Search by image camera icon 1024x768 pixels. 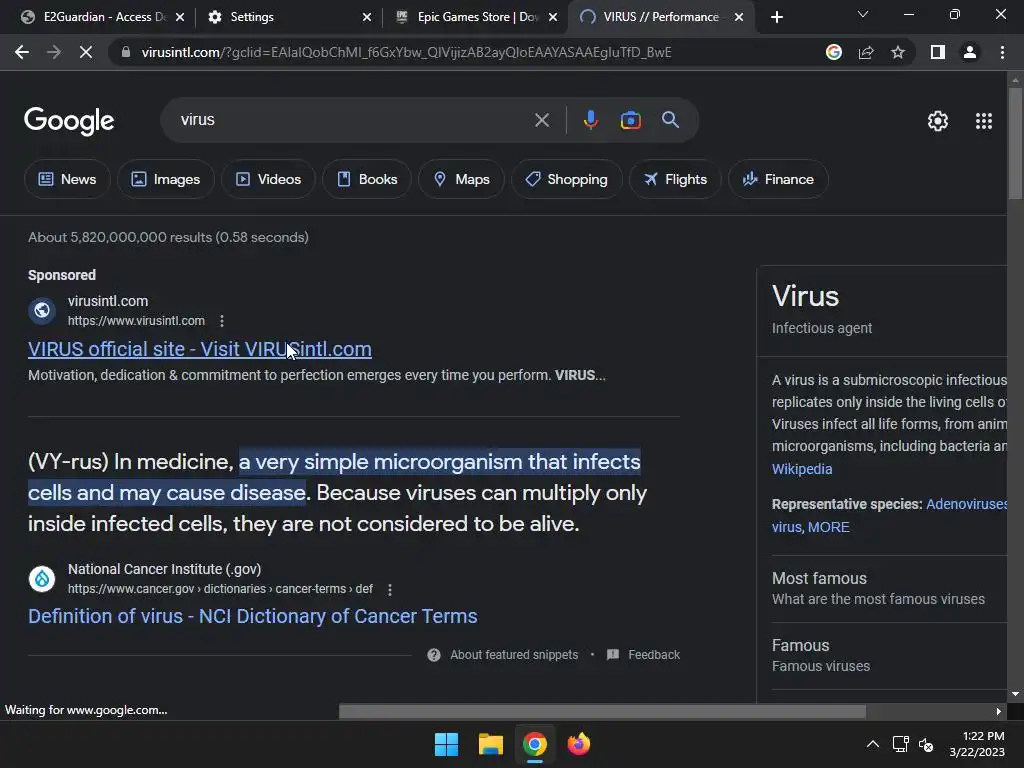[630, 120]
